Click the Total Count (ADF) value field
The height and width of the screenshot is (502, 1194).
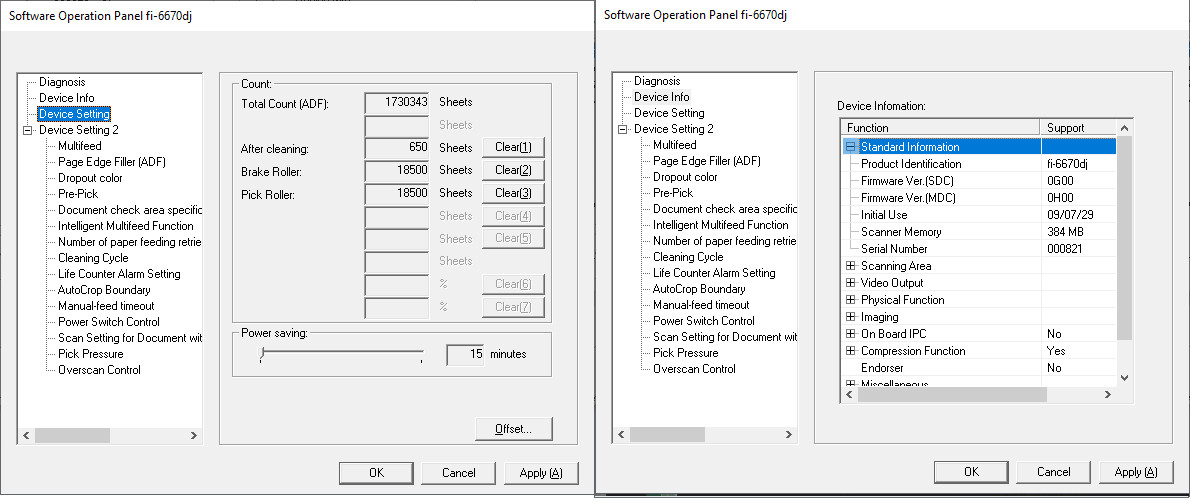point(397,102)
